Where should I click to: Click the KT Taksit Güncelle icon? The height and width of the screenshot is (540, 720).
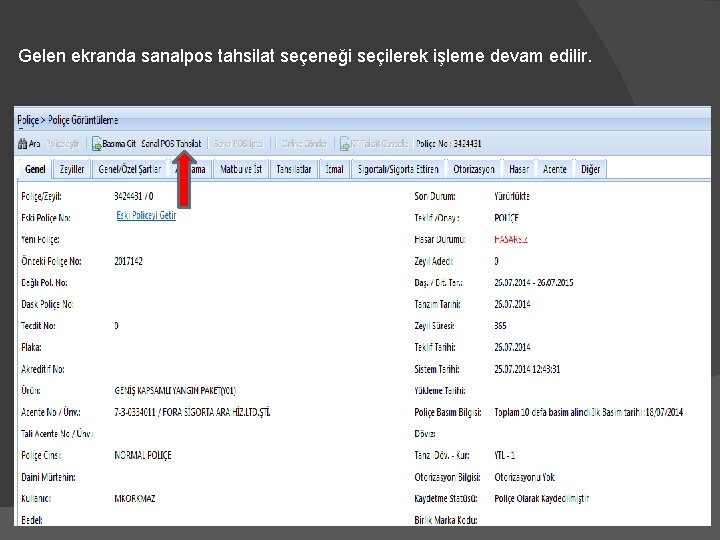[345, 144]
